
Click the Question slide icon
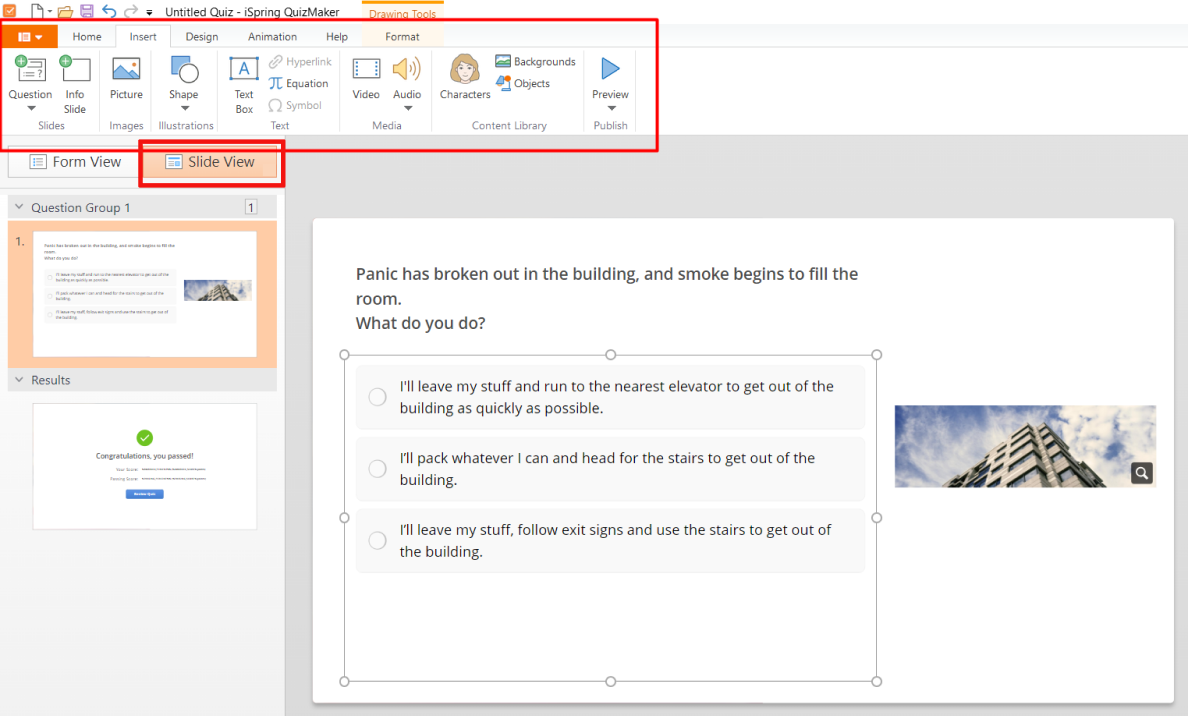coord(30,70)
